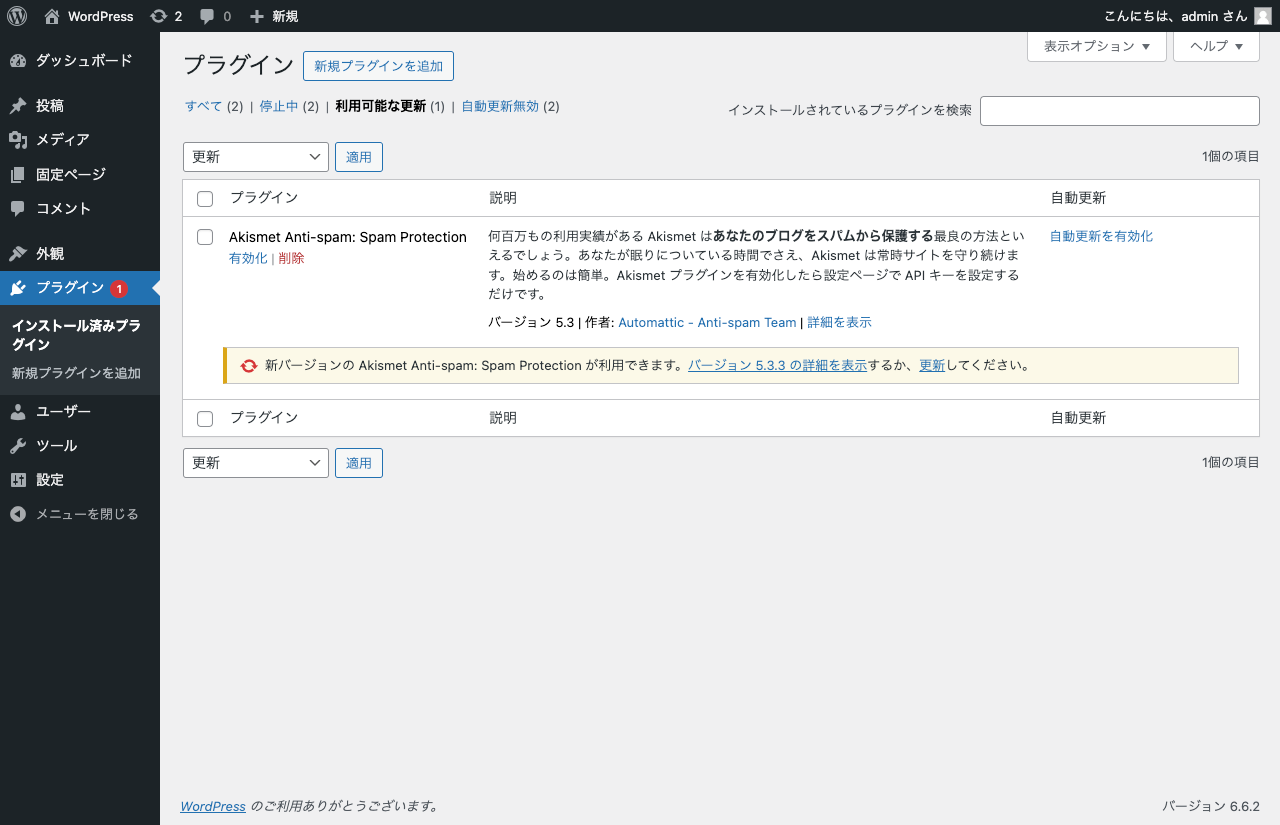Click WordPress link in page footer

(213, 806)
